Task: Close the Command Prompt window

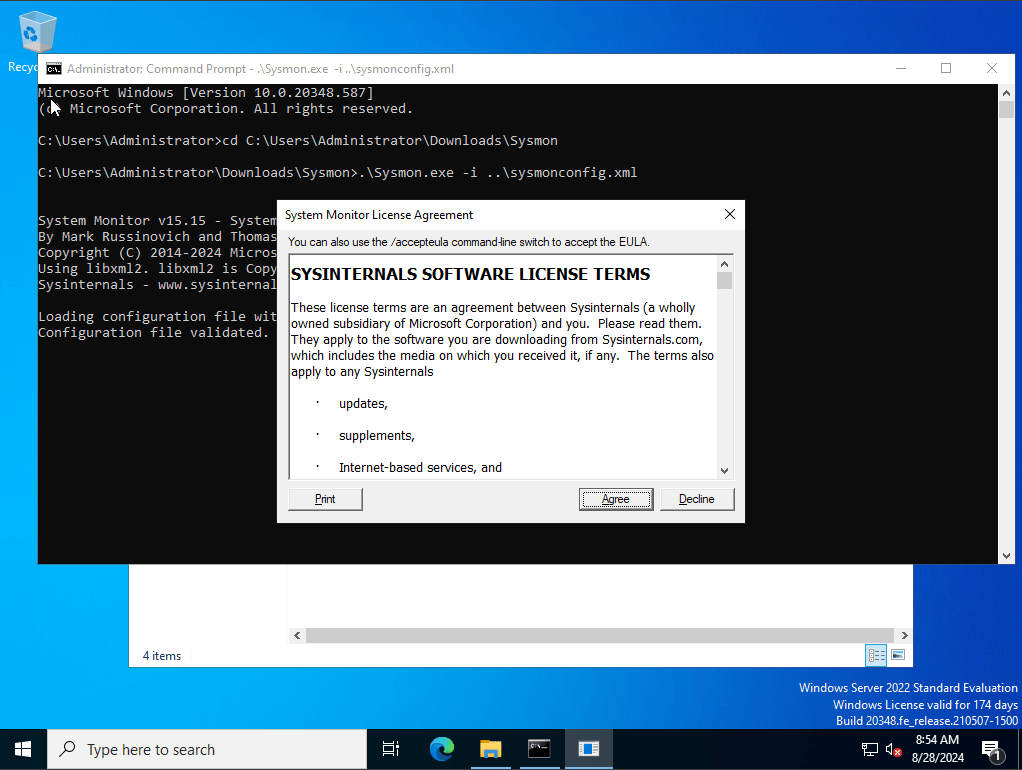Action: pyautogui.click(x=991, y=68)
